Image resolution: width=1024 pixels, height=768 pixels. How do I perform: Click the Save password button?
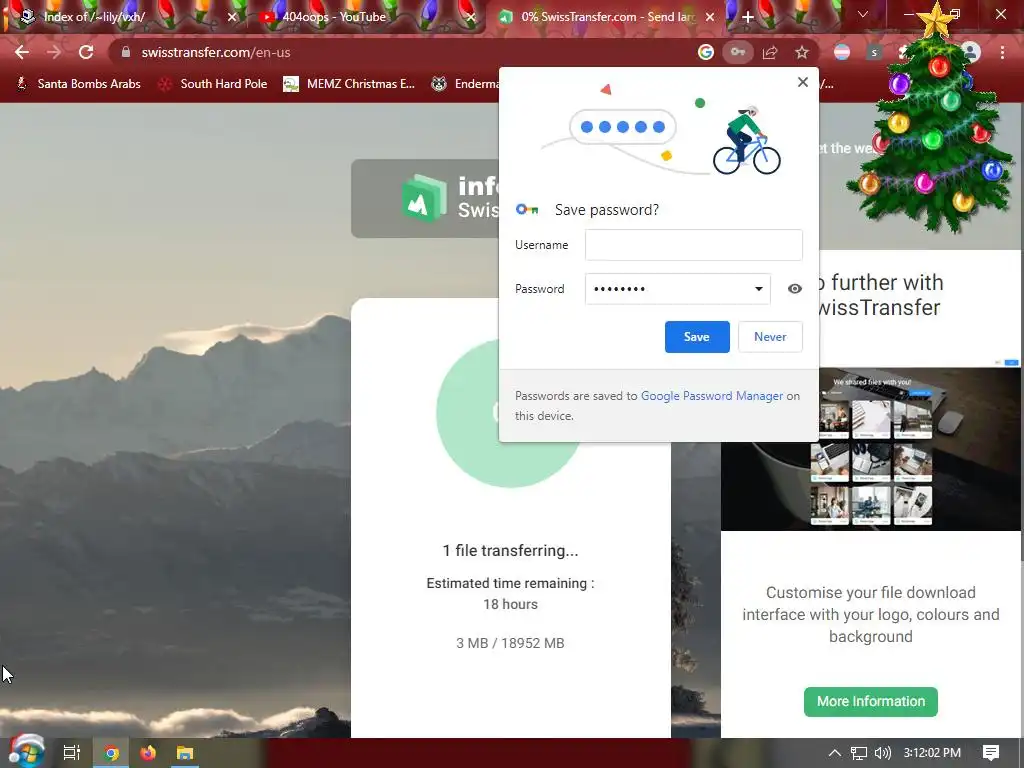click(x=697, y=337)
